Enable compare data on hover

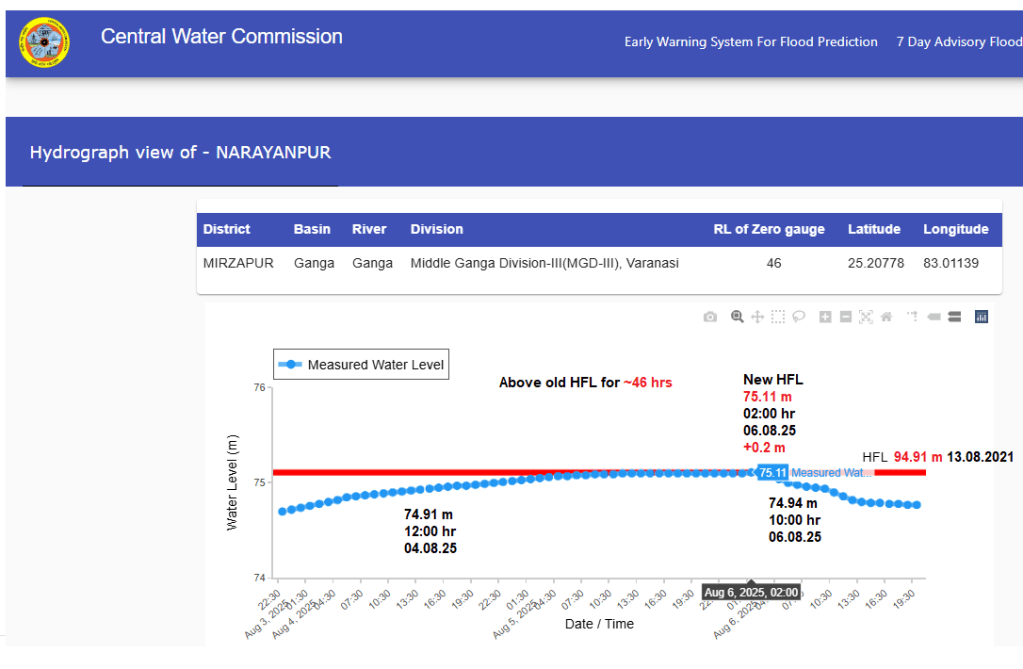[954, 317]
